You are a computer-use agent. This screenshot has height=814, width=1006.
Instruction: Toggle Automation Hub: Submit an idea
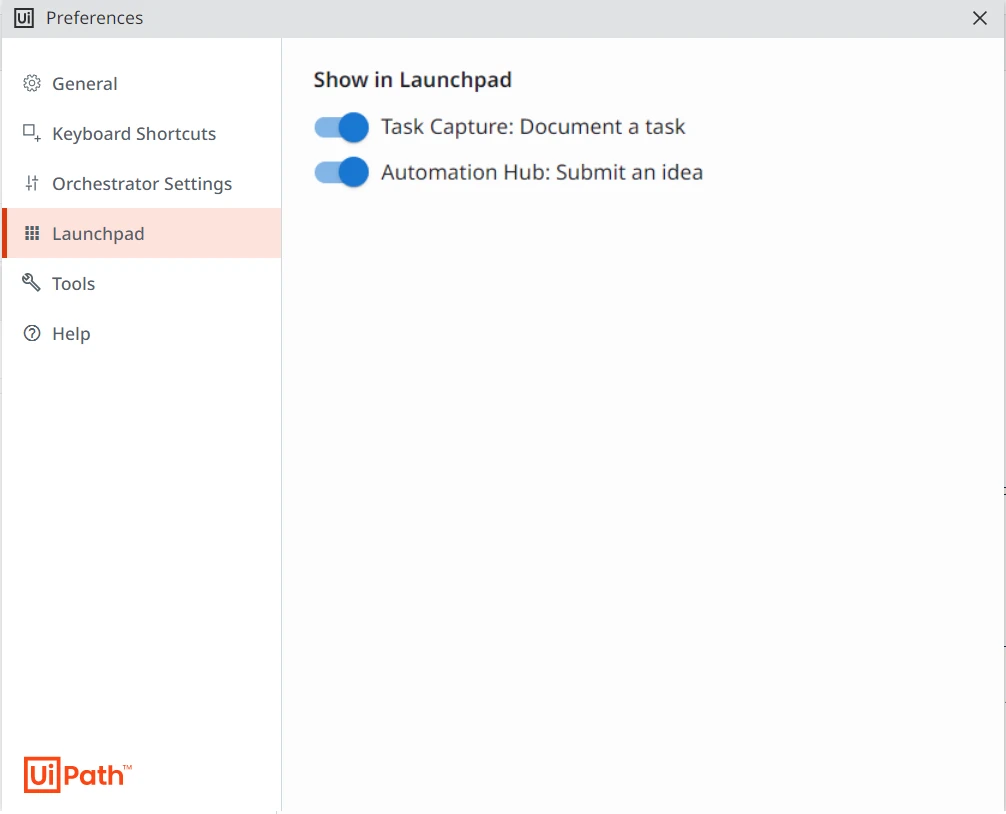(x=341, y=172)
